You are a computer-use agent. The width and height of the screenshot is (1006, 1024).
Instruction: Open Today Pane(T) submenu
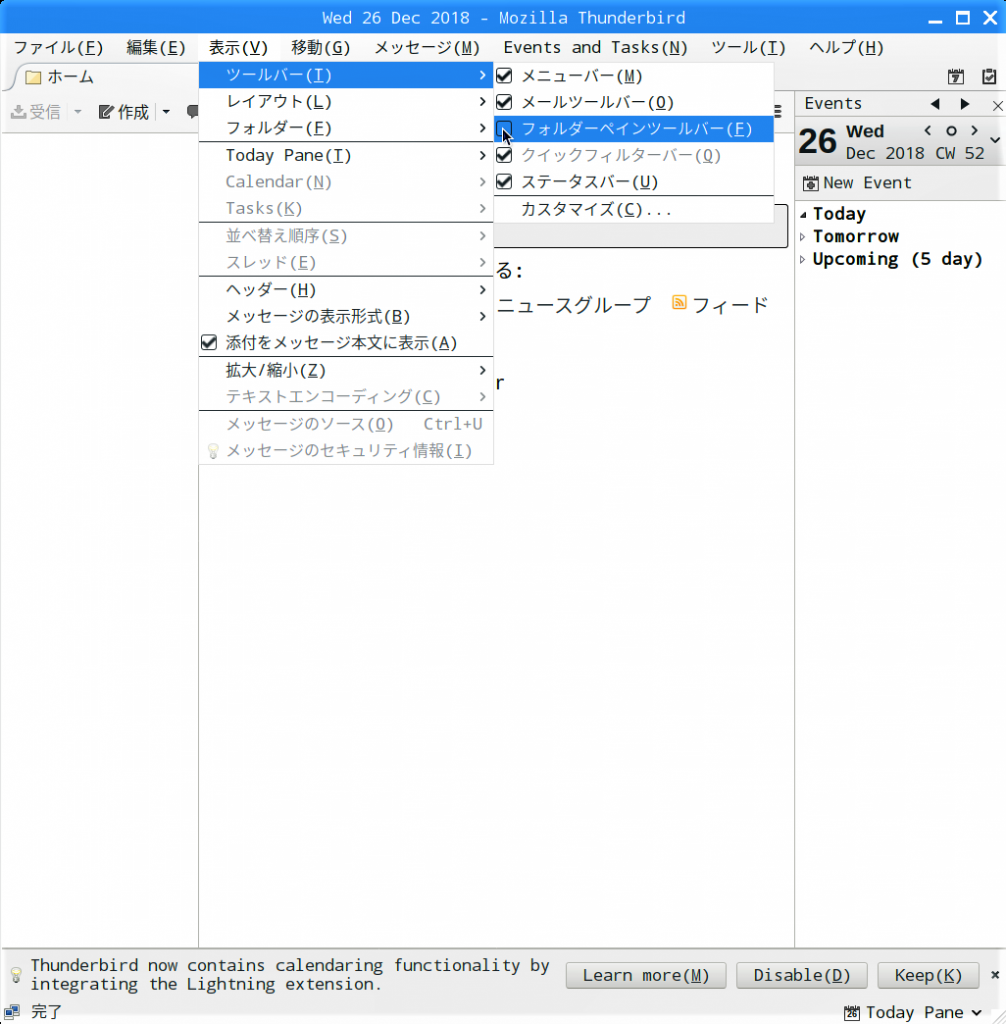[x=346, y=155]
